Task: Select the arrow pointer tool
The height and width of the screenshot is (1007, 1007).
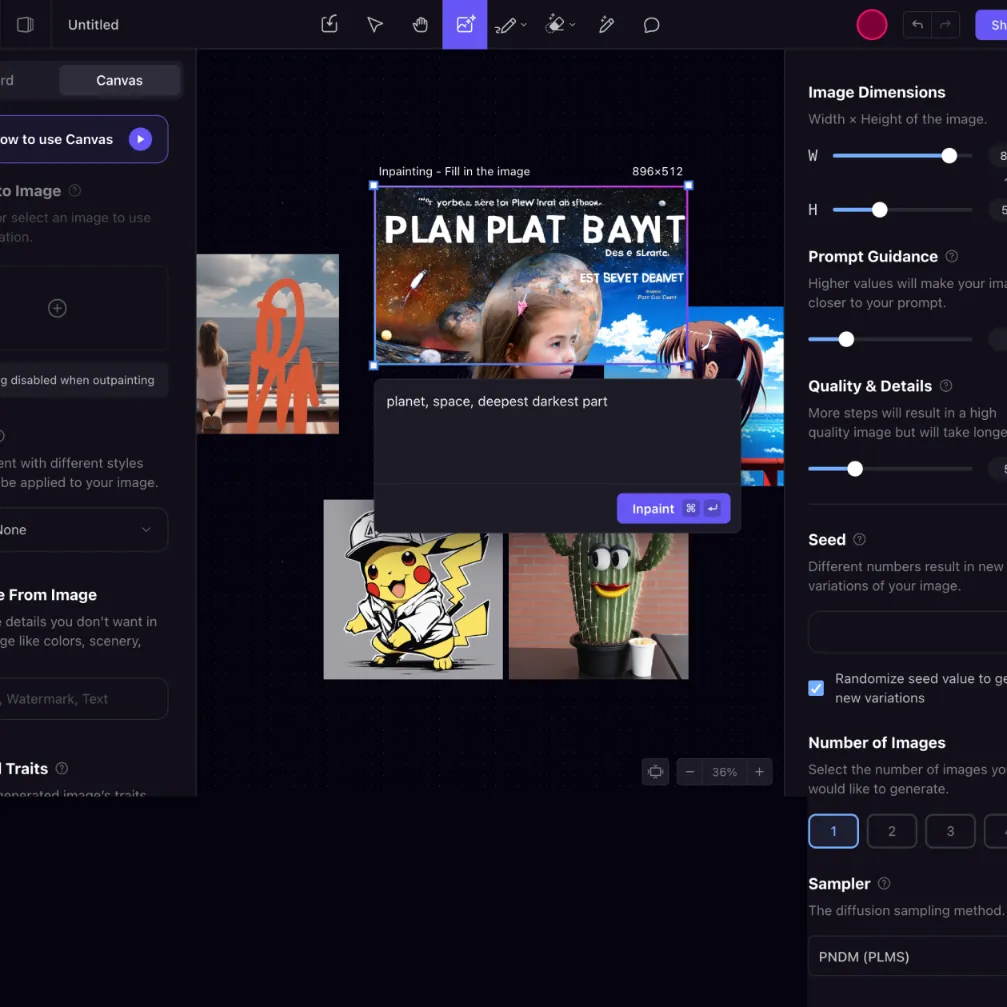Action: coord(375,25)
